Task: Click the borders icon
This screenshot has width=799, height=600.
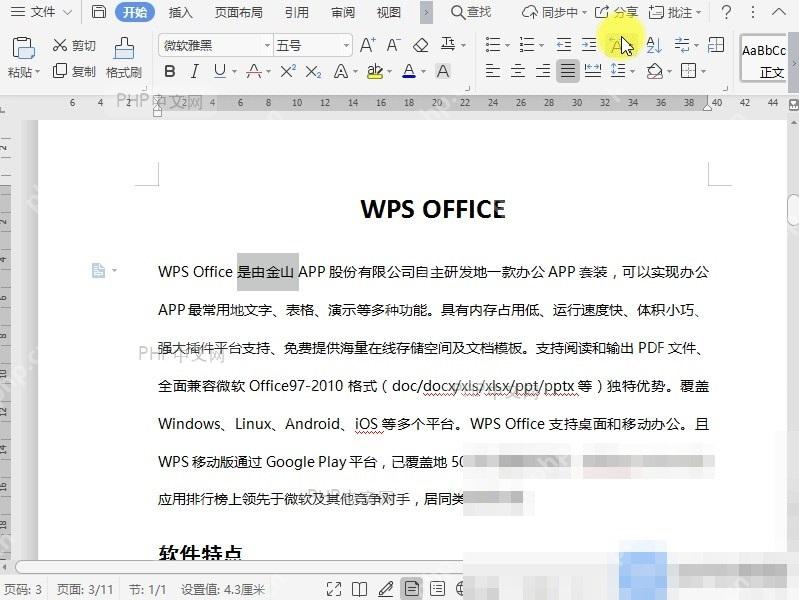Action: tap(688, 71)
